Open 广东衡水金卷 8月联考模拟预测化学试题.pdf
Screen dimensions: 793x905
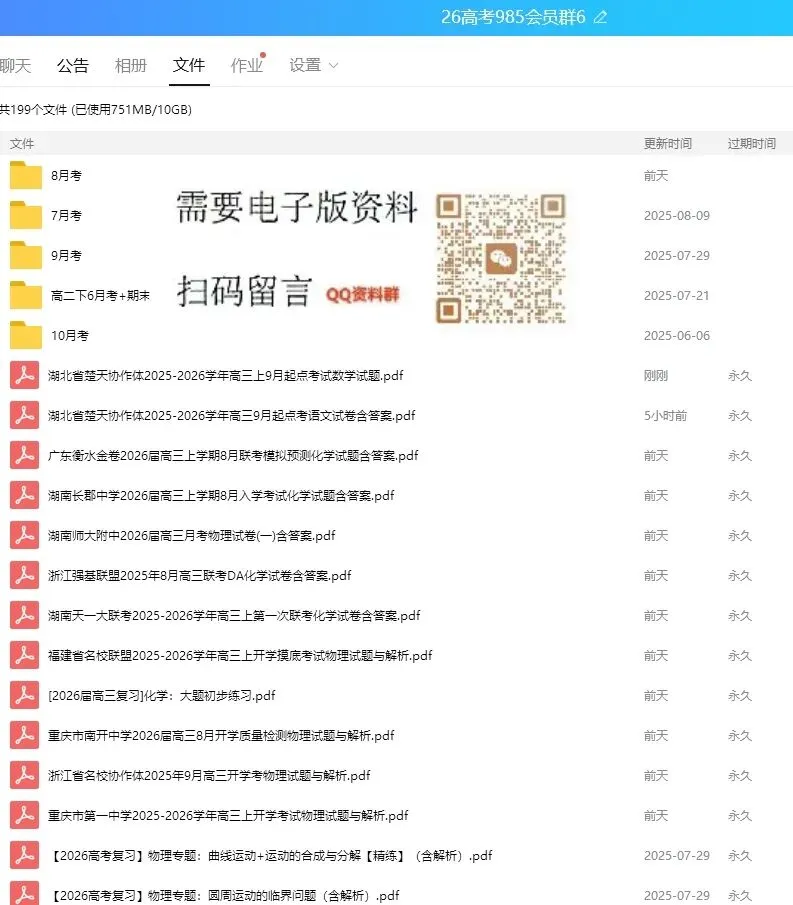[x=233, y=455]
